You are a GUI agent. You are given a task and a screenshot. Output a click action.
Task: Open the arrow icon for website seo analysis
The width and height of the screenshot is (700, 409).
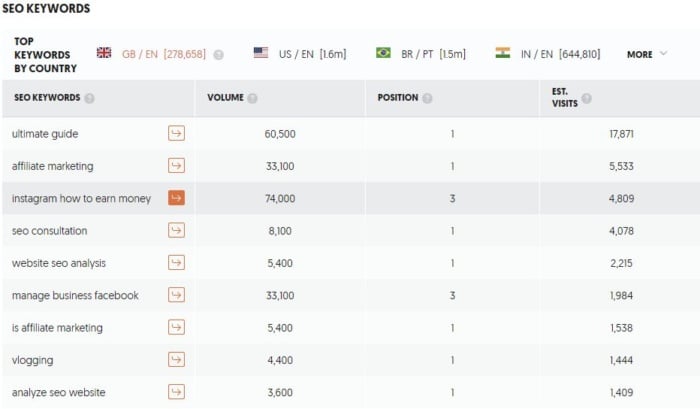[x=176, y=263]
